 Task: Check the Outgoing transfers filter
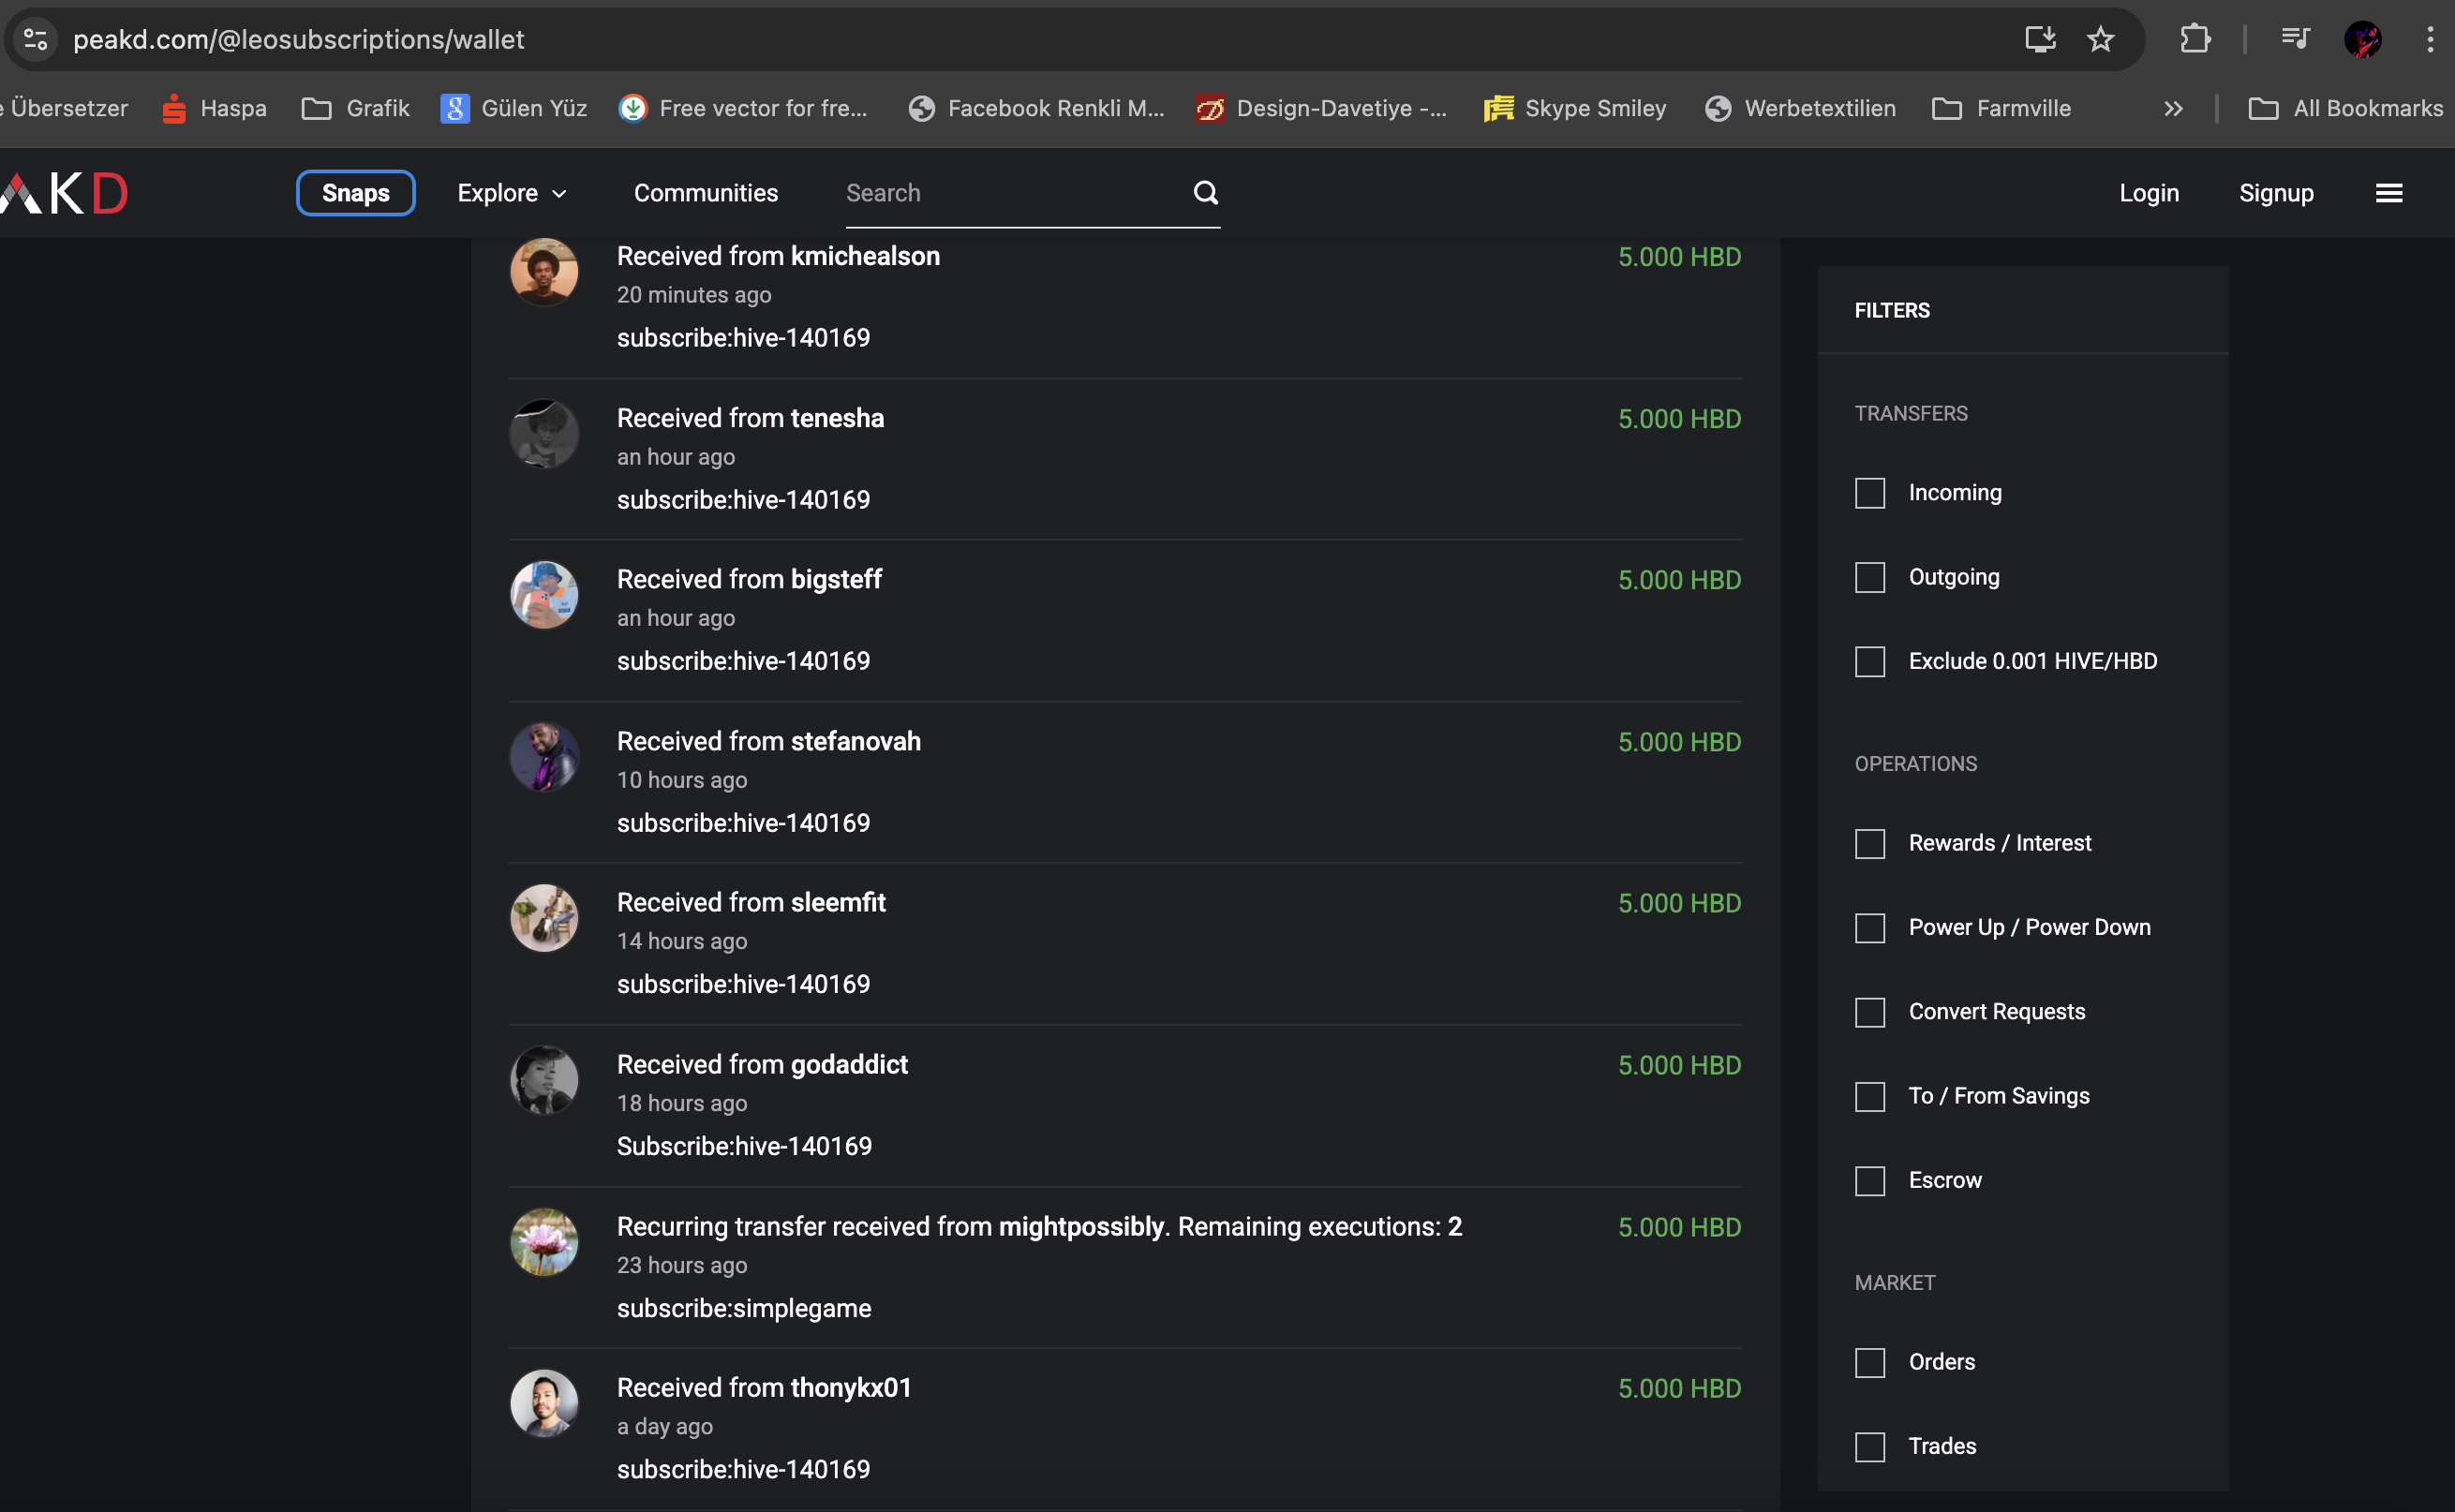[x=1869, y=577]
